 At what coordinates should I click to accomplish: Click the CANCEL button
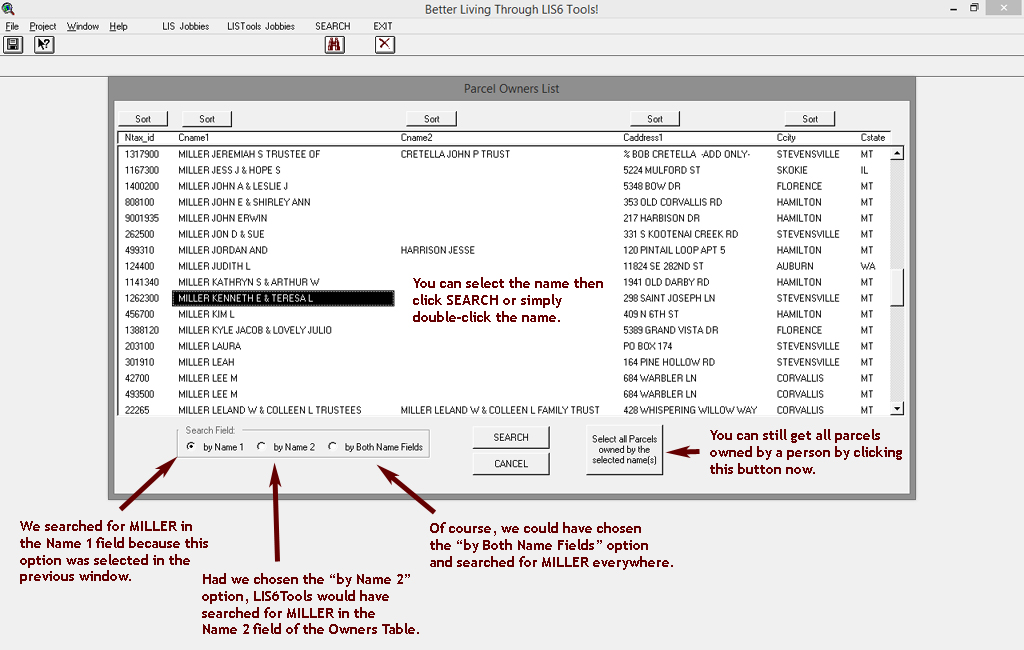511,463
